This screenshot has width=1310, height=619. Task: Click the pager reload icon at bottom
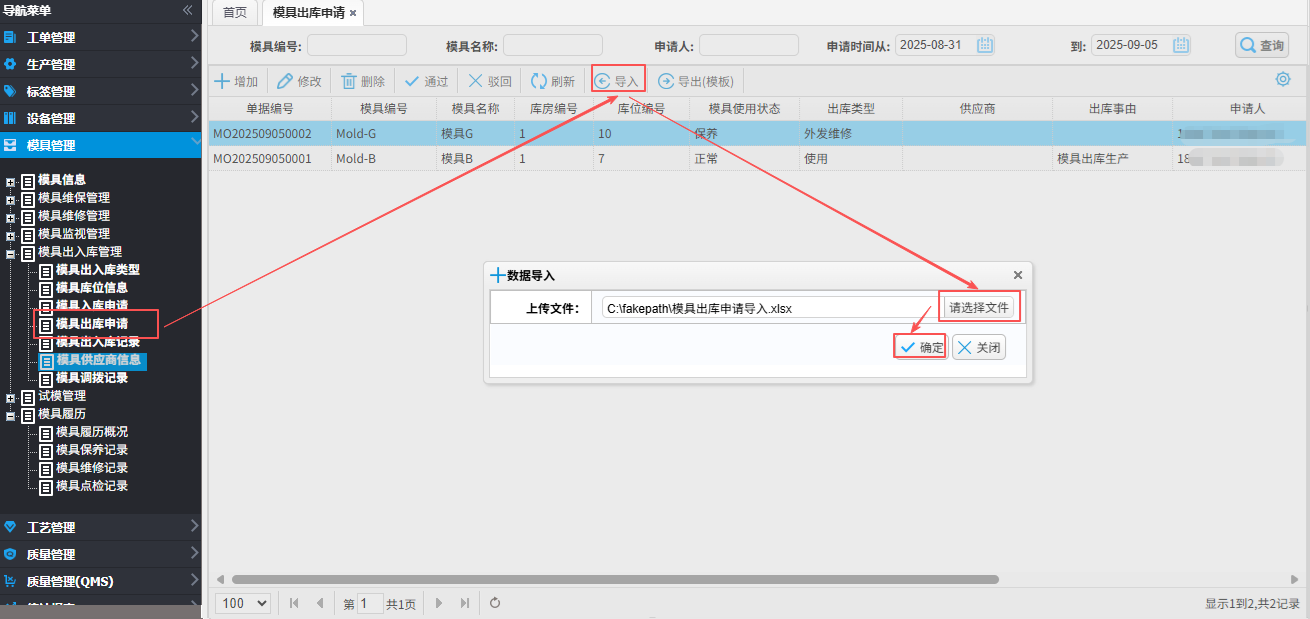coord(495,603)
